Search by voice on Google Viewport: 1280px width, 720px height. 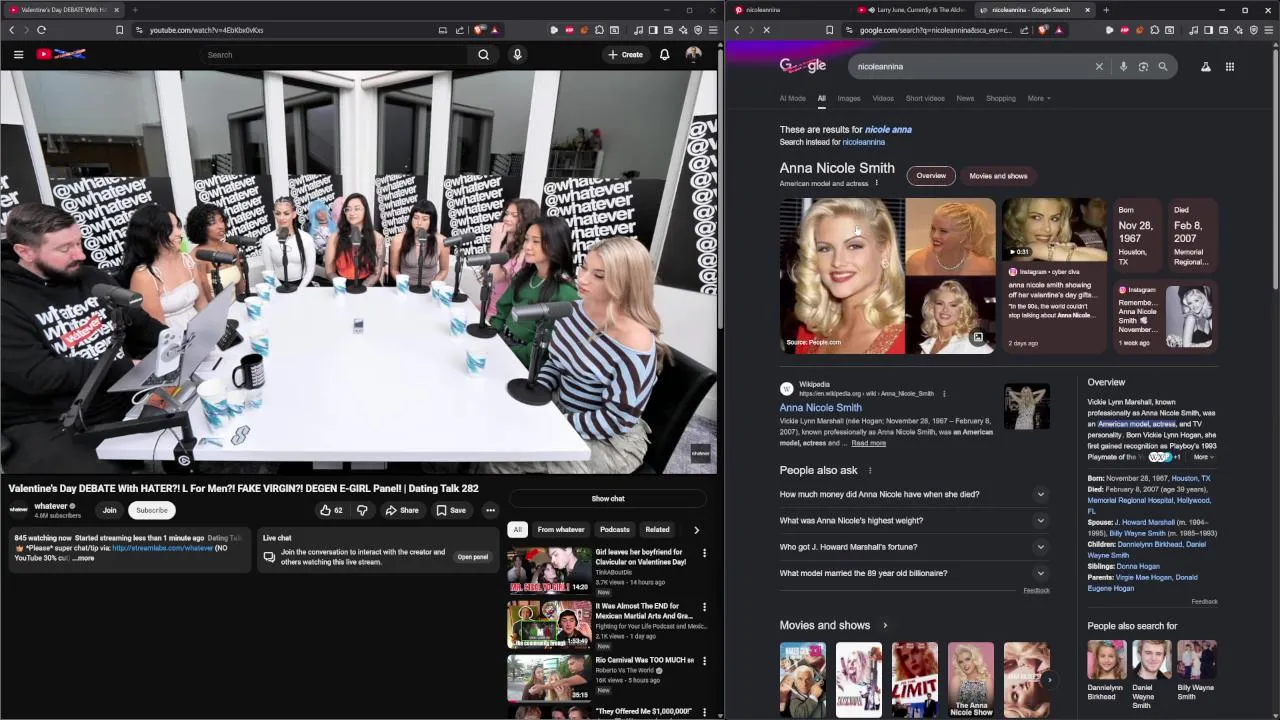click(1123, 66)
